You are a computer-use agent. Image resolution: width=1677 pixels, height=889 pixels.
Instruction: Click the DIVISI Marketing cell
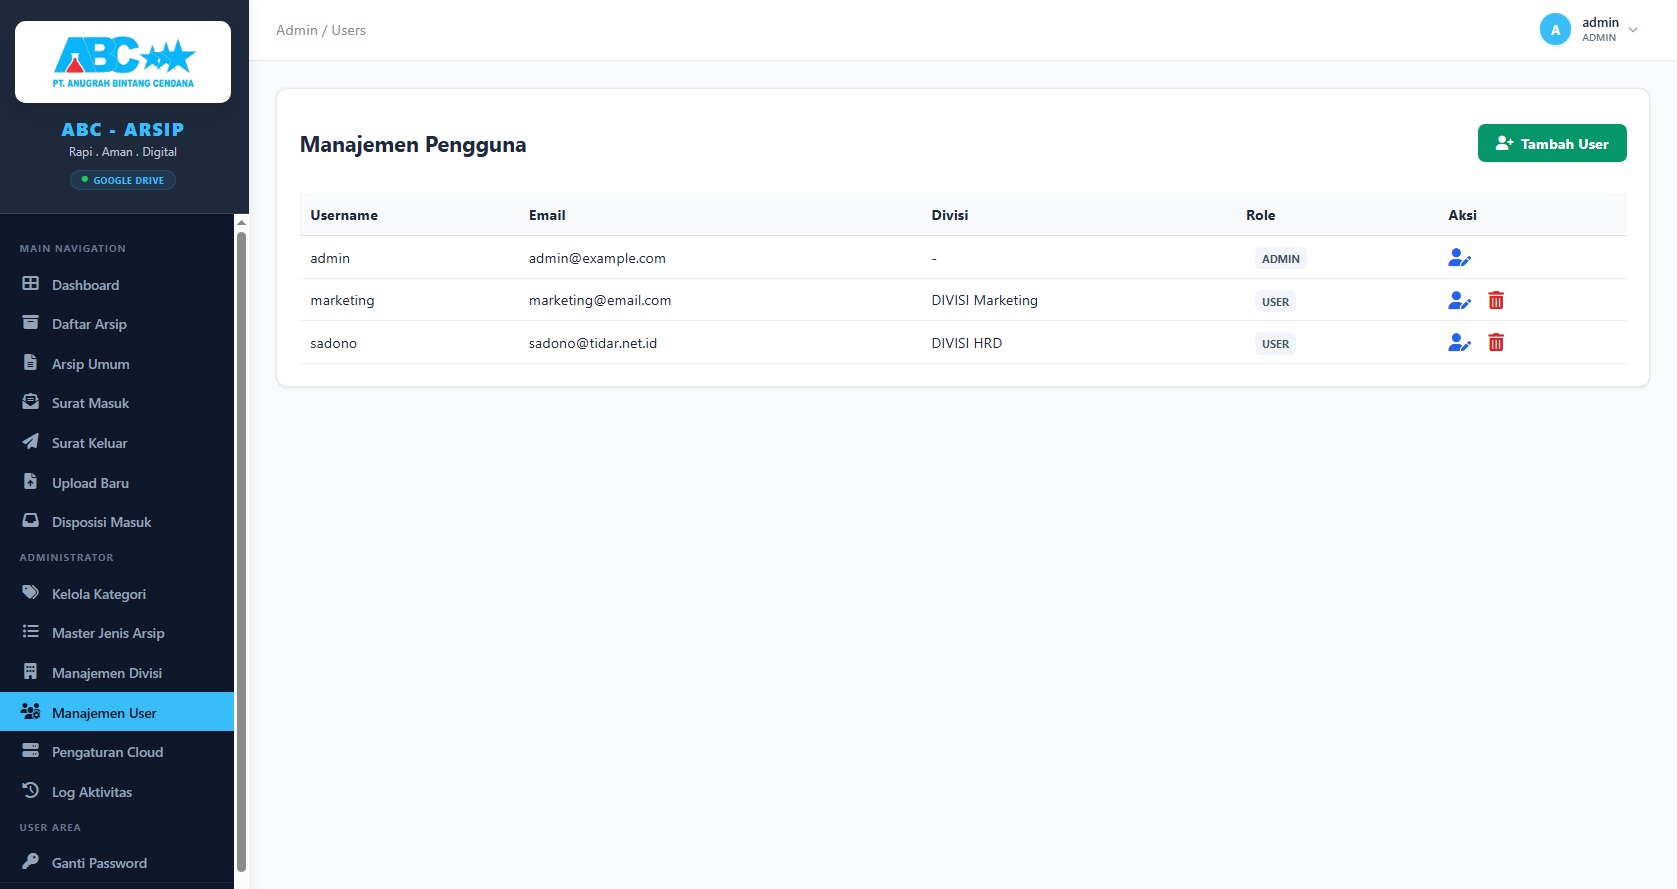[985, 300]
